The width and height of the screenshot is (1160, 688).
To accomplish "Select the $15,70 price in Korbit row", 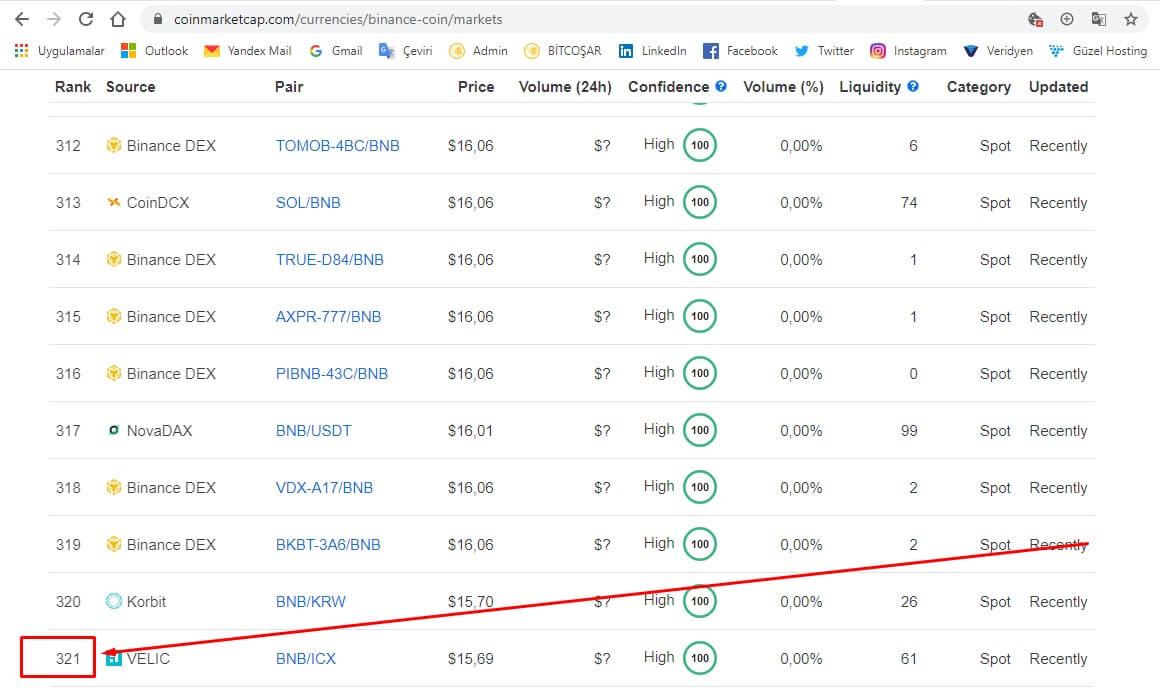I will [471, 601].
